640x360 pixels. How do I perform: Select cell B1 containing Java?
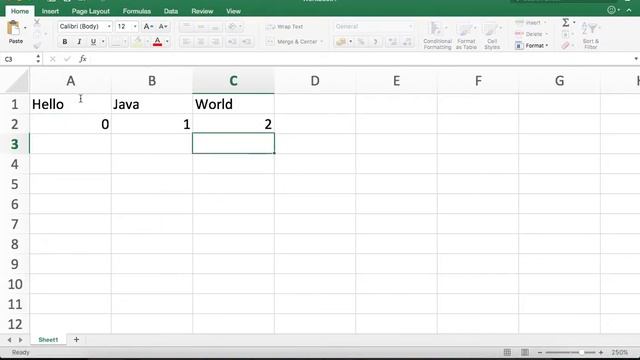pyautogui.click(x=151, y=104)
